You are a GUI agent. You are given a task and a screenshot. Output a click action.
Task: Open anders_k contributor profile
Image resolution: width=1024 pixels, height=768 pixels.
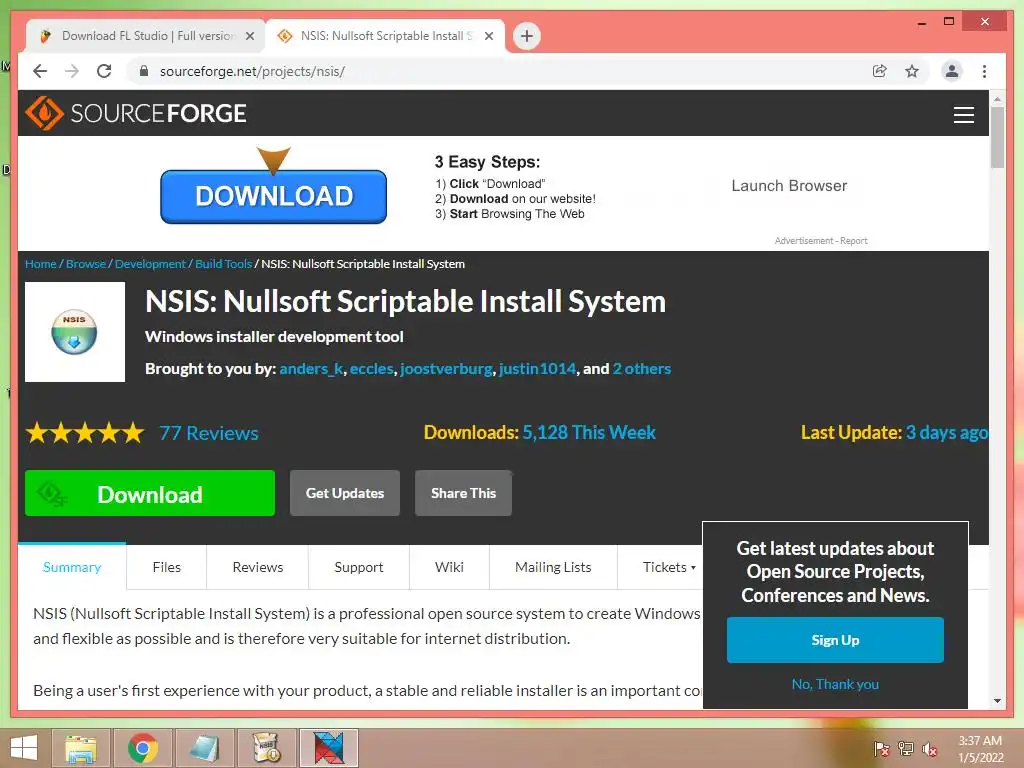pyautogui.click(x=312, y=369)
